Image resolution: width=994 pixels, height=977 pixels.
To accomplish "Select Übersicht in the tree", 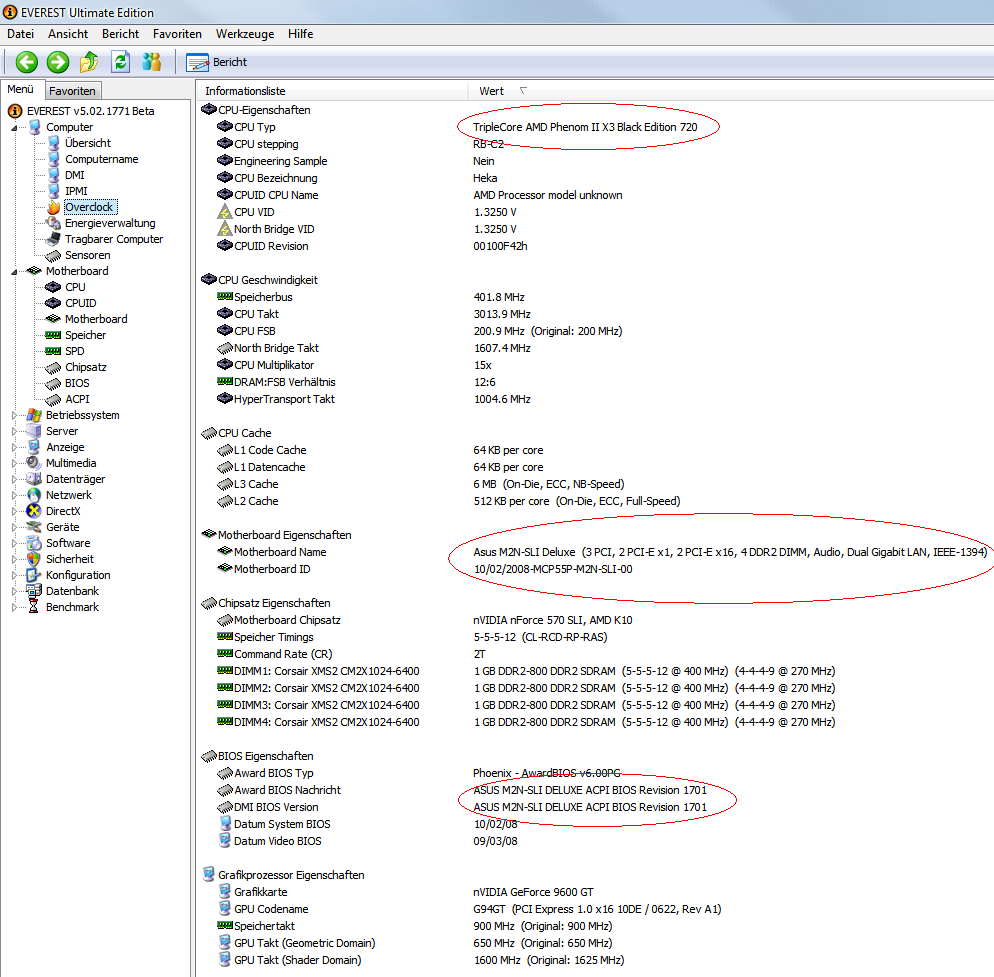I will [87, 143].
